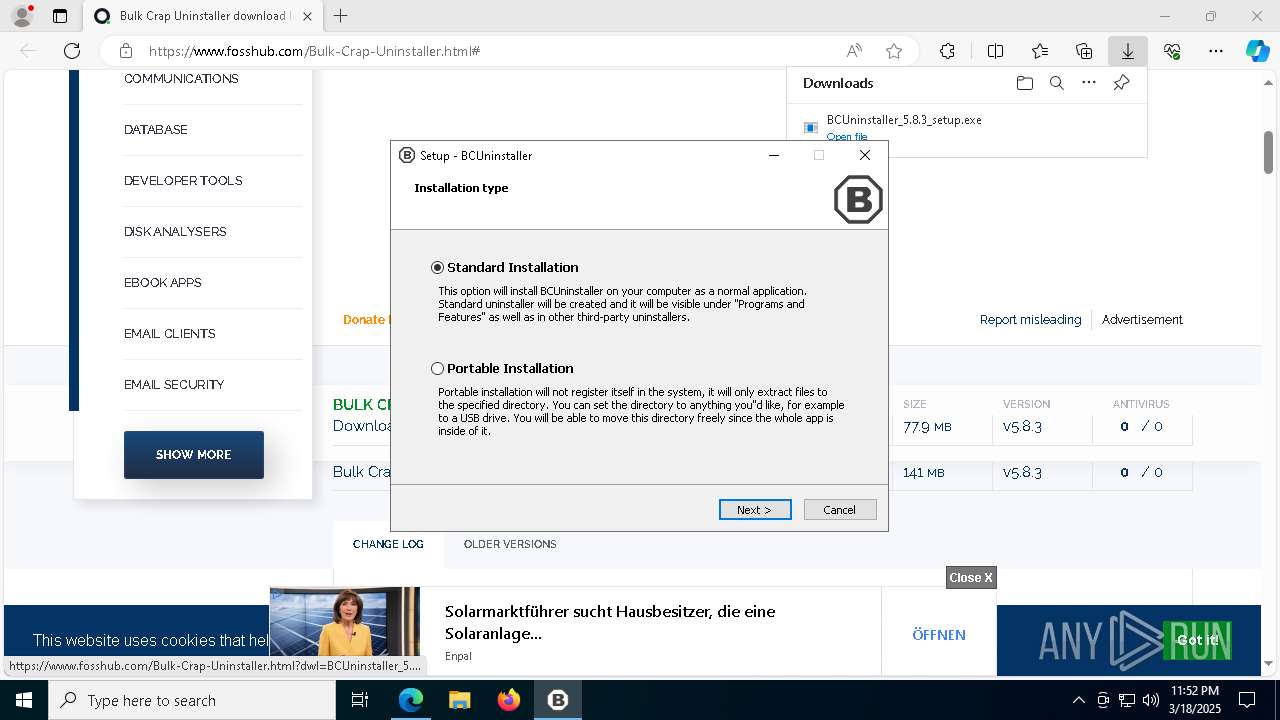This screenshot has width=1280, height=720.
Task: Open new tab with plus icon
Action: click(341, 16)
